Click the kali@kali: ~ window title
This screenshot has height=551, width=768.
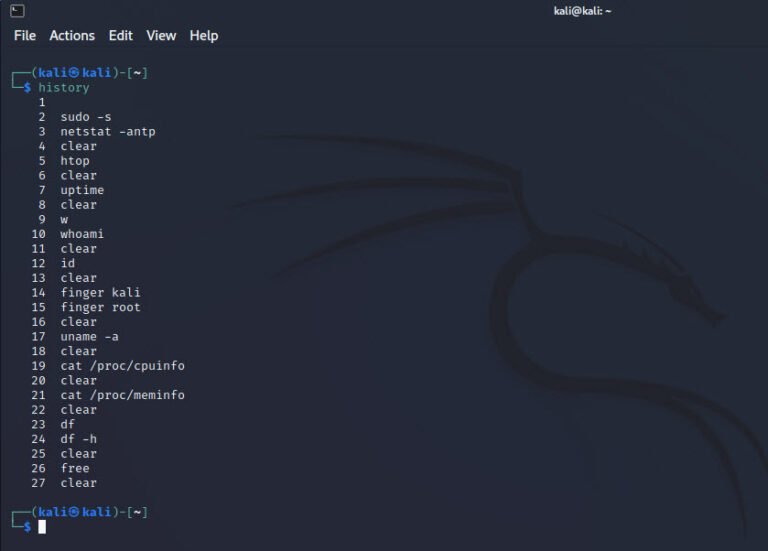[x=582, y=11]
